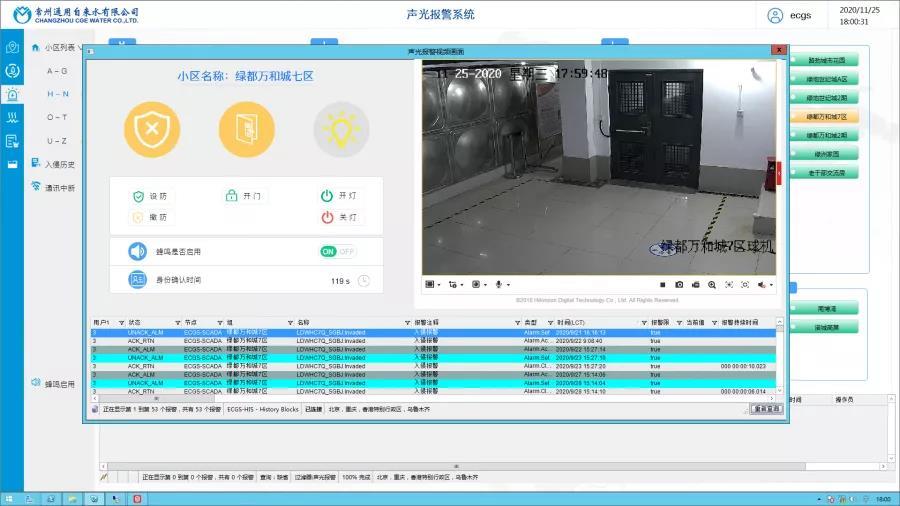Click the orange door icon
The height and width of the screenshot is (506, 900).
tap(246, 130)
